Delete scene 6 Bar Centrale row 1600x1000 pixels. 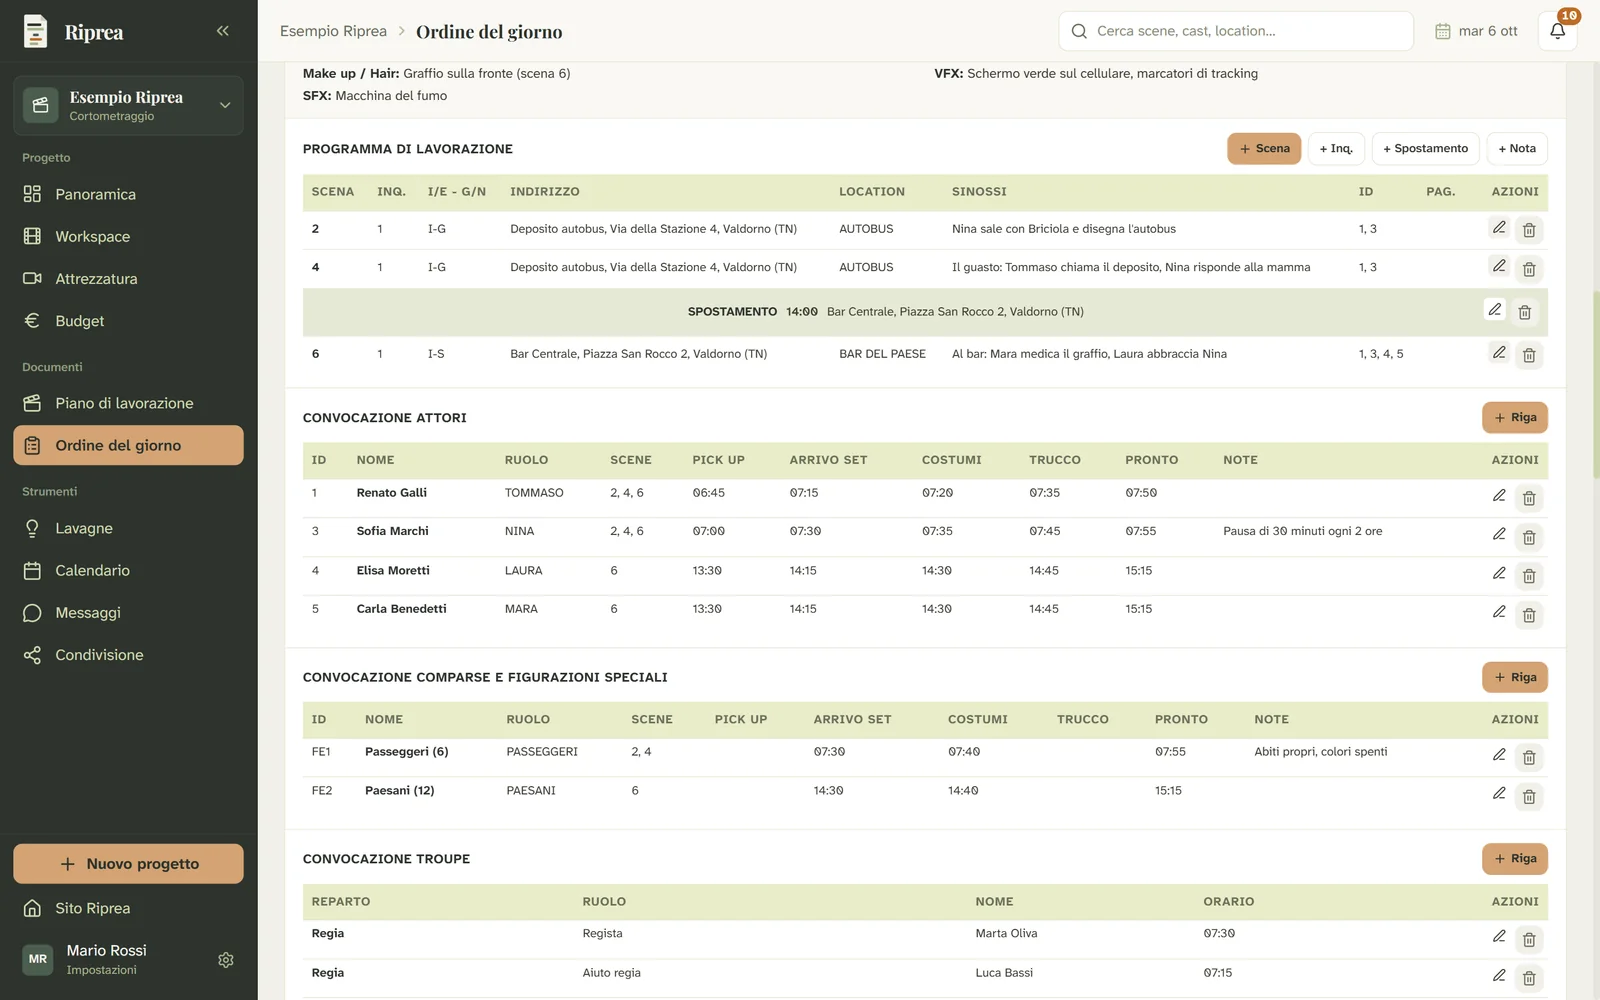[x=1529, y=355]
